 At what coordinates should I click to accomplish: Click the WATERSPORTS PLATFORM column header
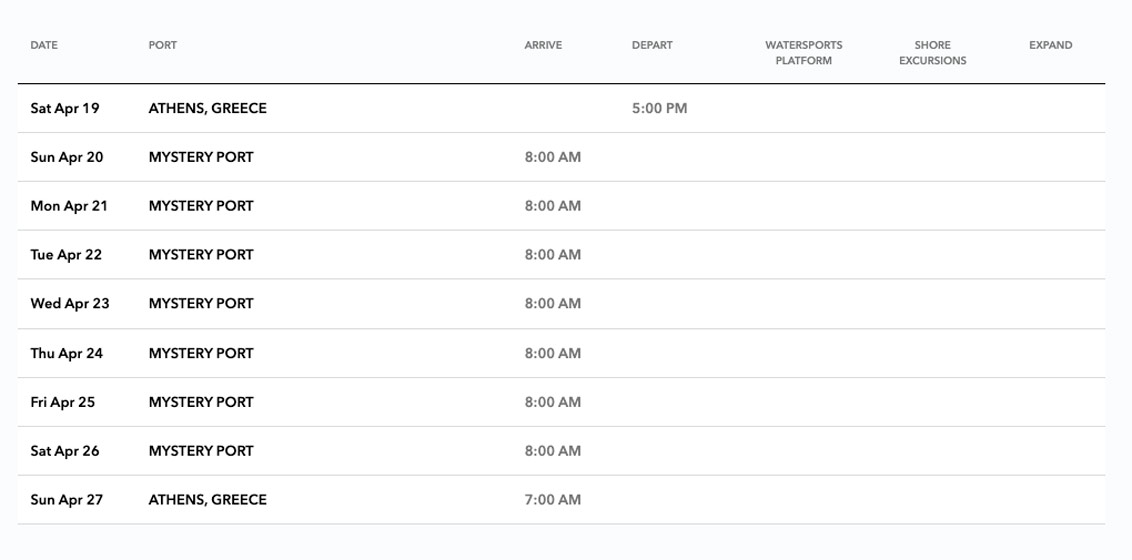coord(803,53)
